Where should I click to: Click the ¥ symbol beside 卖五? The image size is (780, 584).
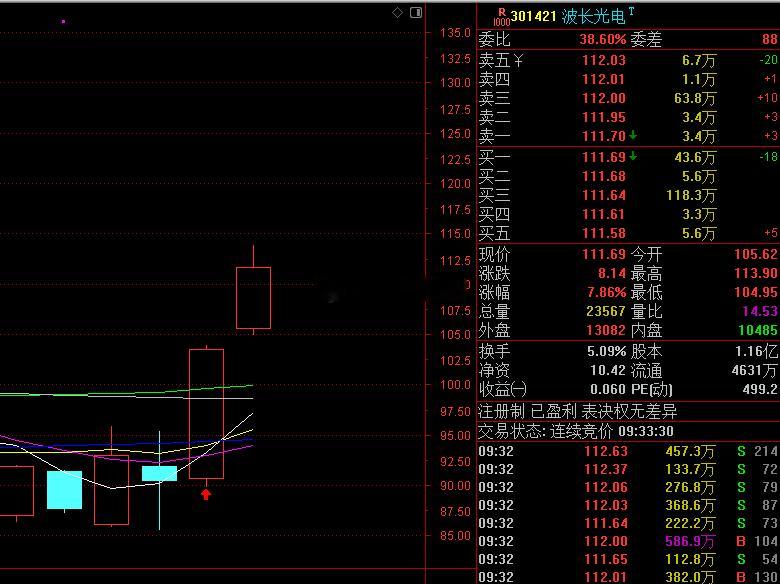pos(518,61)
